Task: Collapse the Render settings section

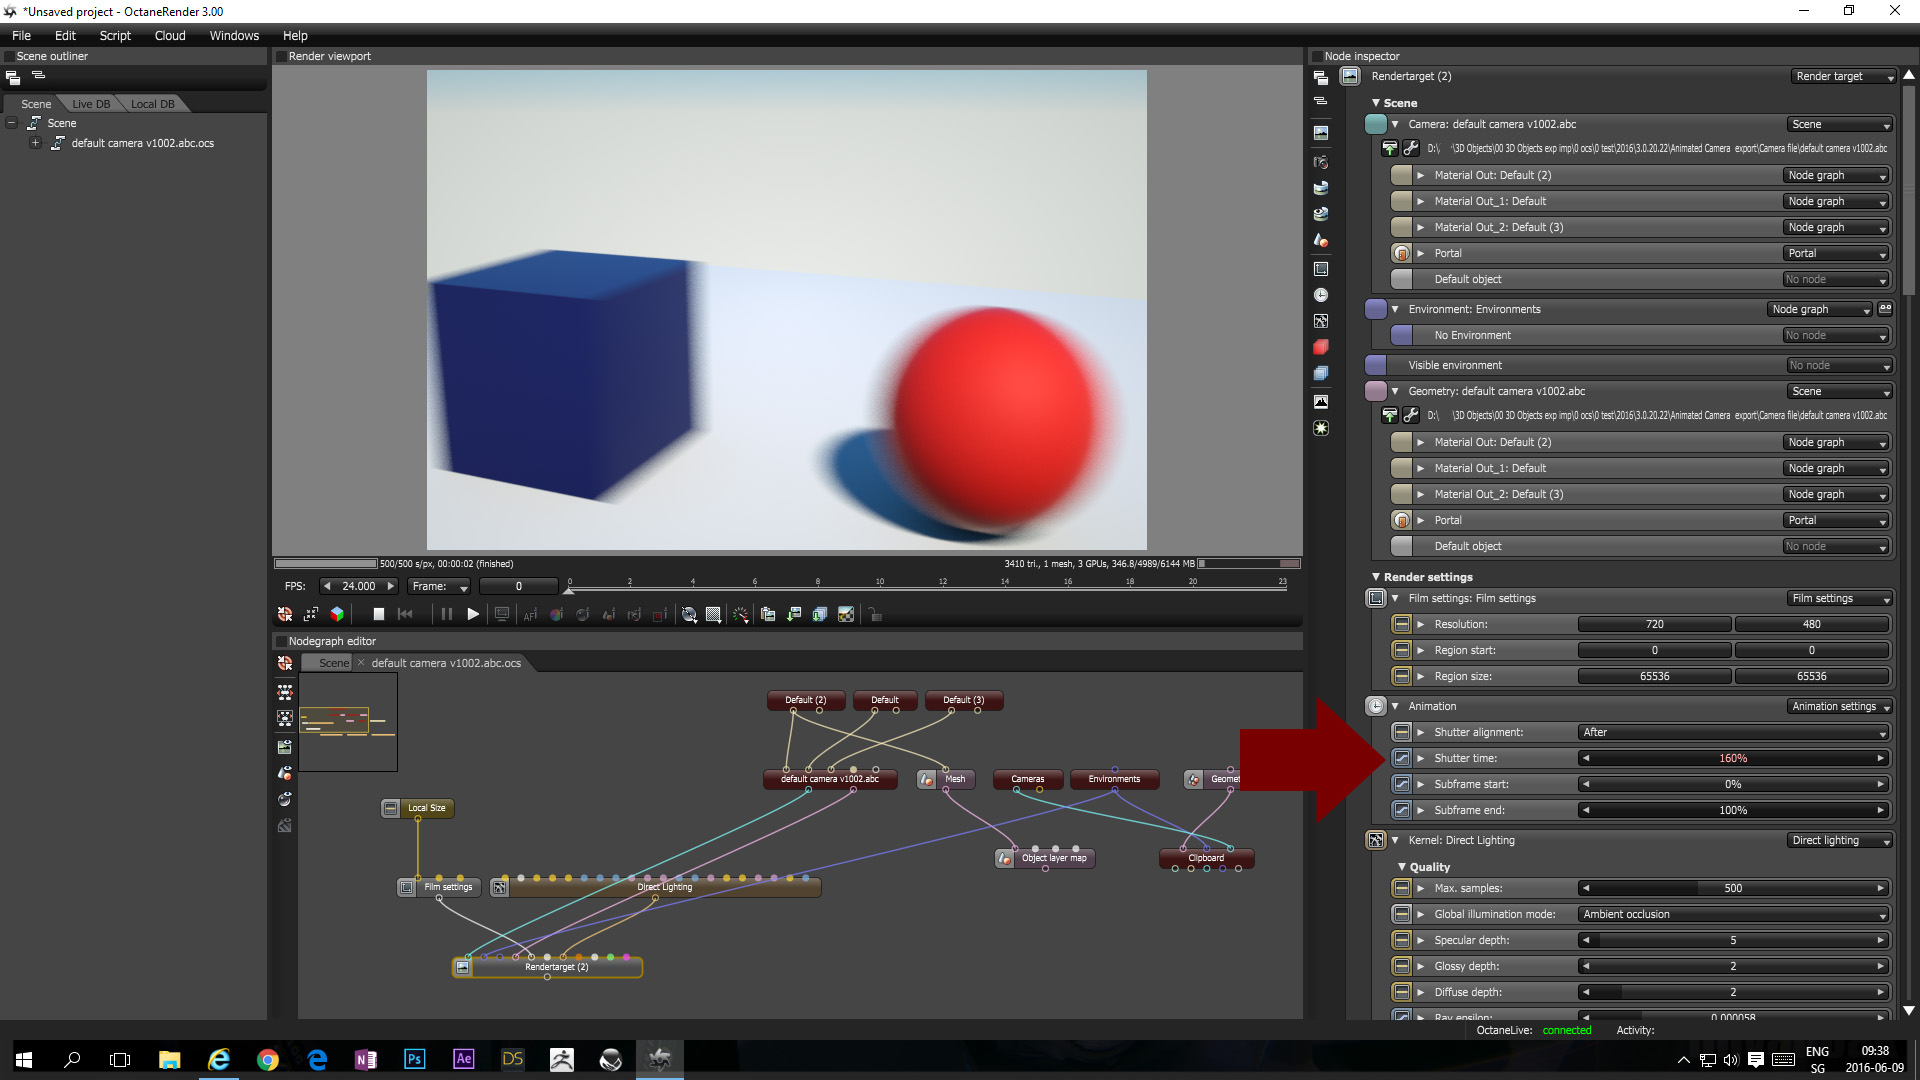Action: 1376,577
